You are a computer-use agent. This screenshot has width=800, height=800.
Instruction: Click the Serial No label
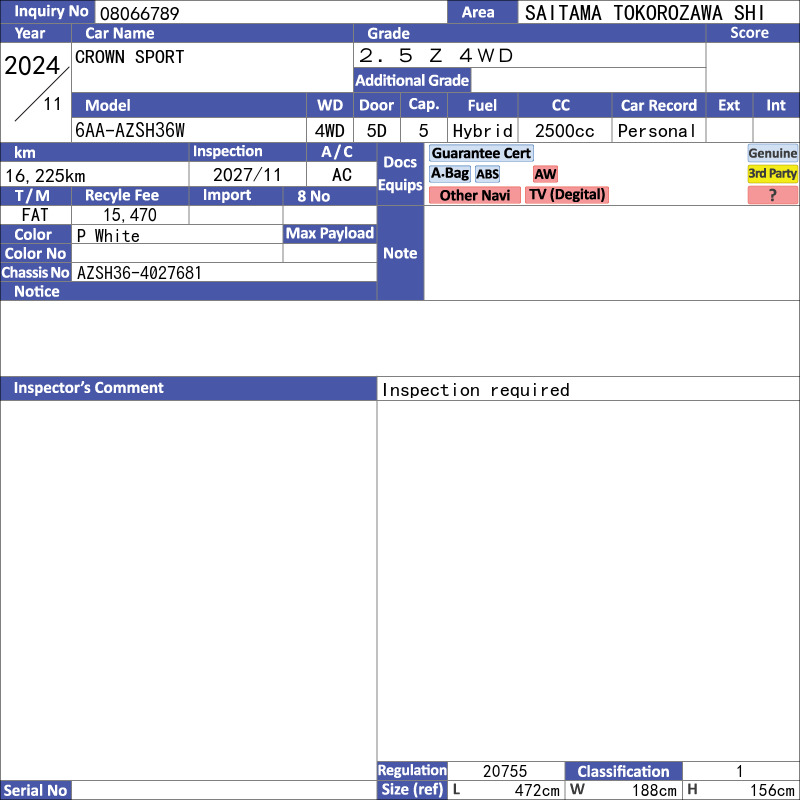click(35, 790)
